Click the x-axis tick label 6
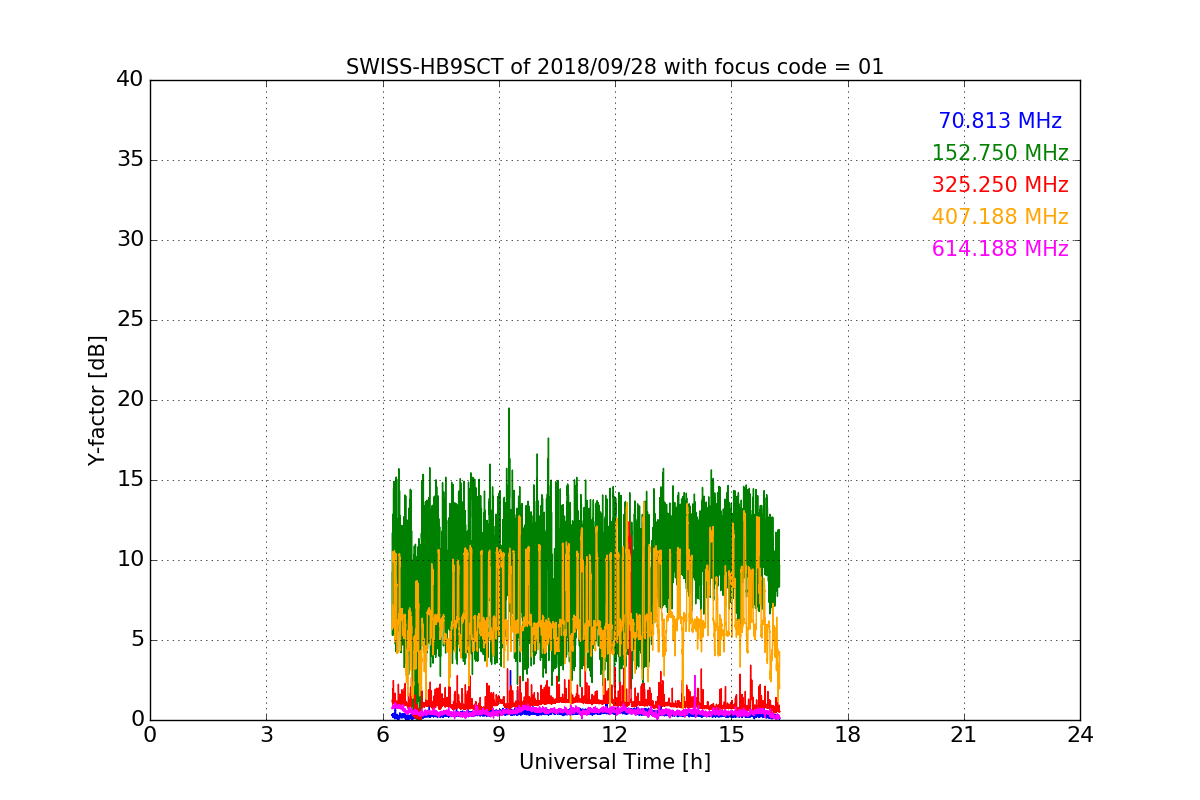The width and height of the screenshot is (1200, 800). pos(383,734)
